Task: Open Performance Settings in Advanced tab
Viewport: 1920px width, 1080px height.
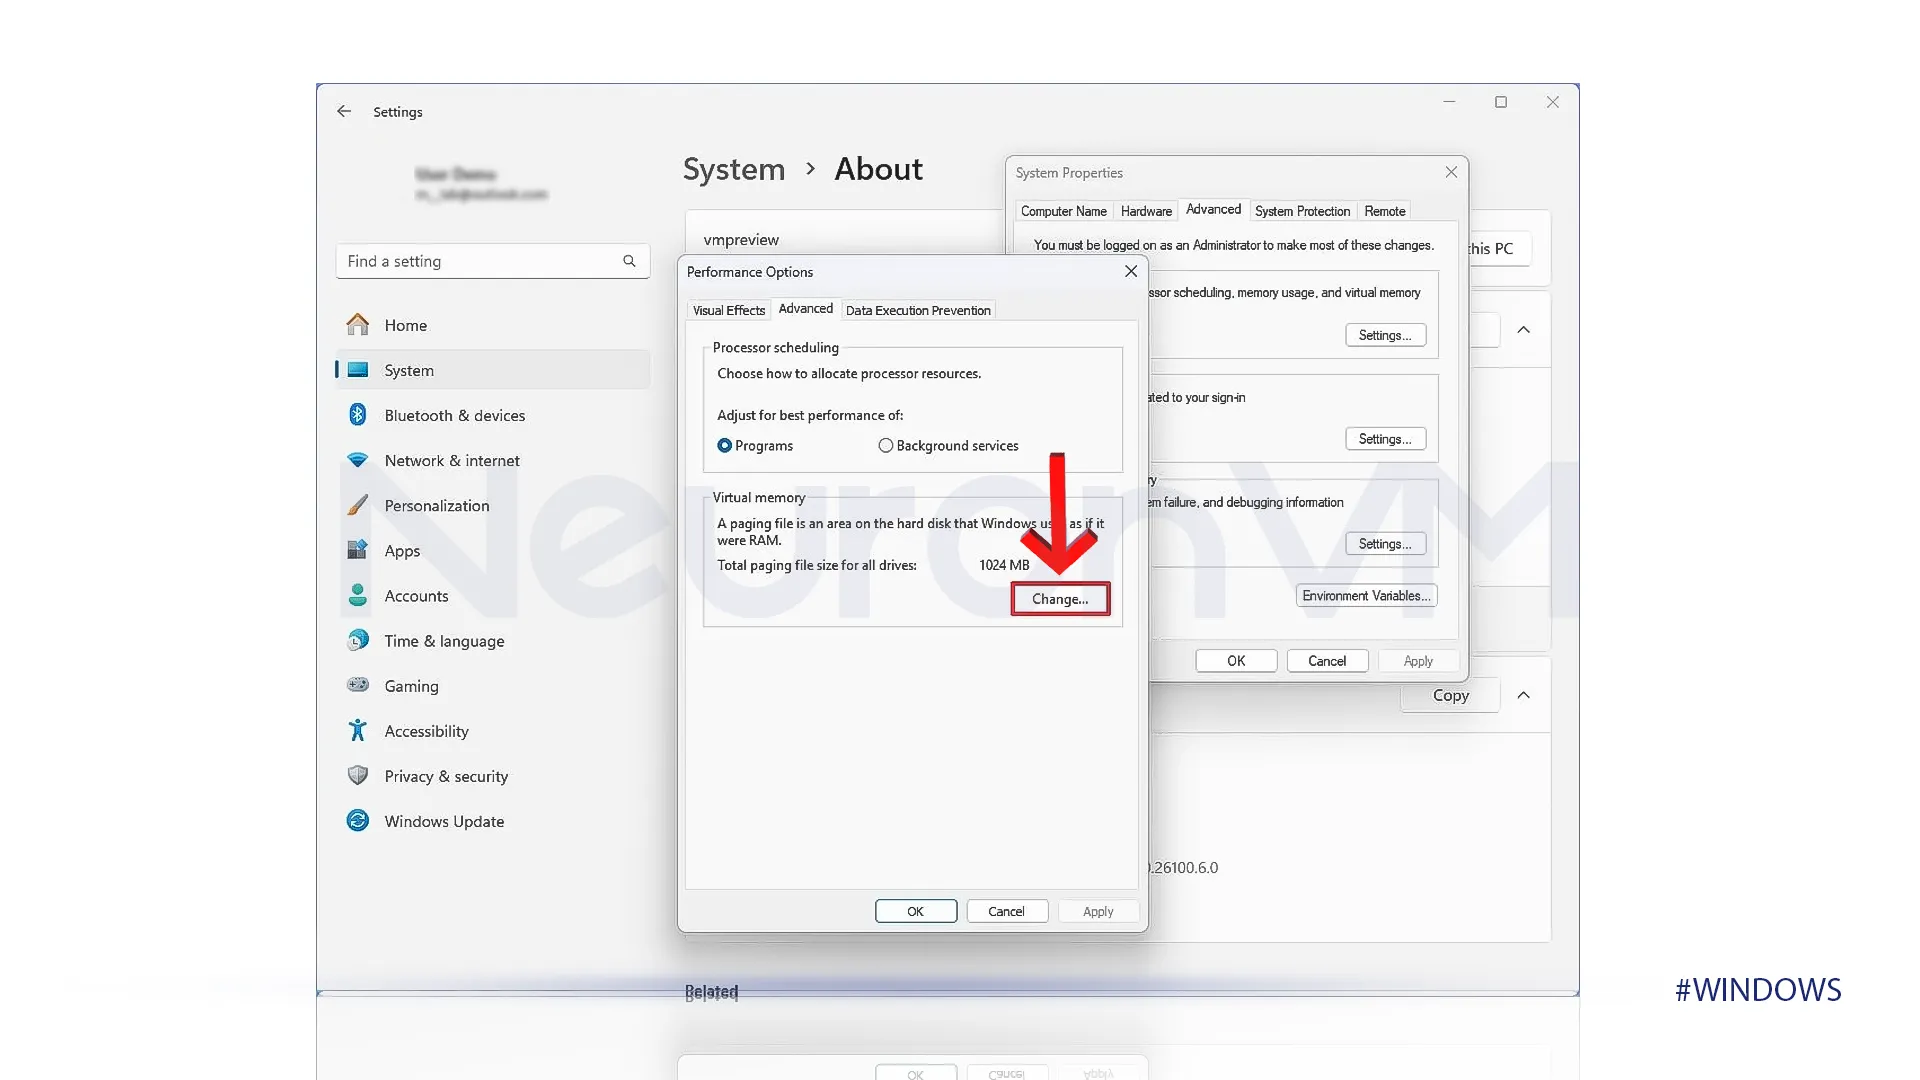Action: (x=1385, y=334)
